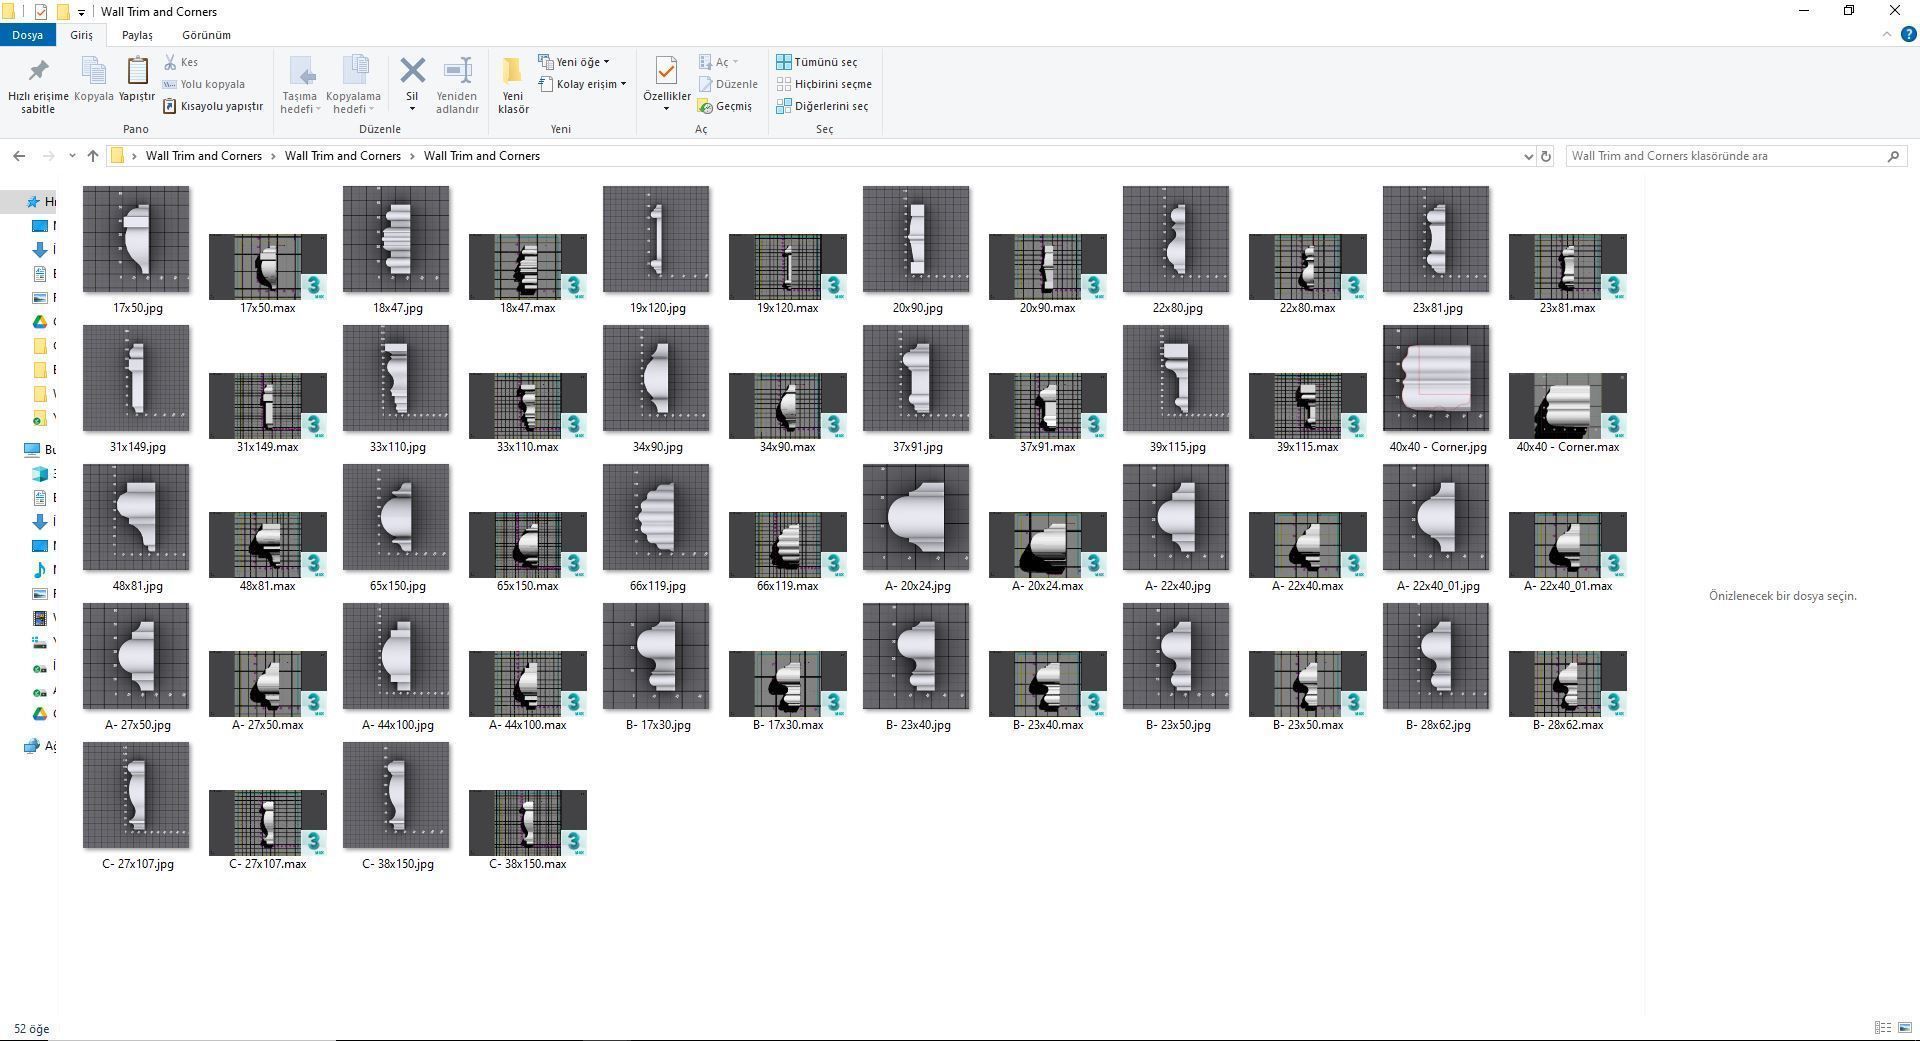This screenshot has height=1041, width=1920.
Task: Collapse the ribbon with the chevron
Action: pyautogui.click(x=1887, y=34)
